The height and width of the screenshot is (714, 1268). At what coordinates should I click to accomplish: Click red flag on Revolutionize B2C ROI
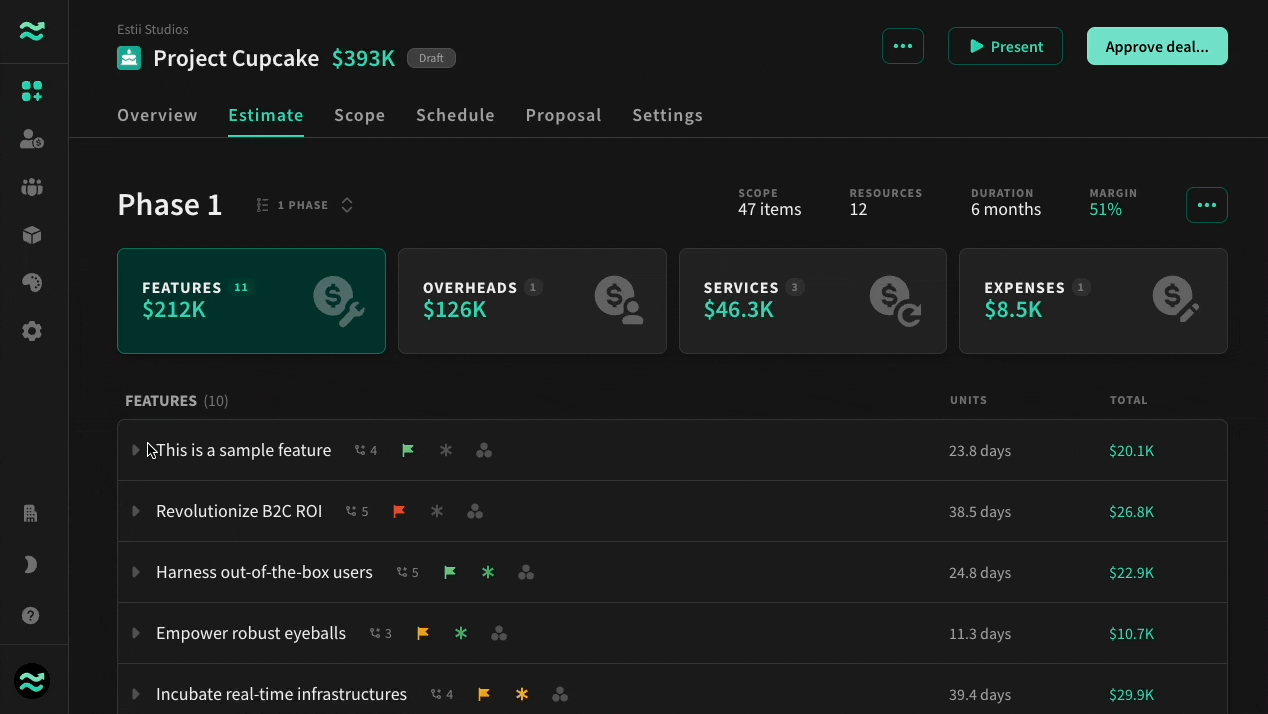tap(399, 512)
